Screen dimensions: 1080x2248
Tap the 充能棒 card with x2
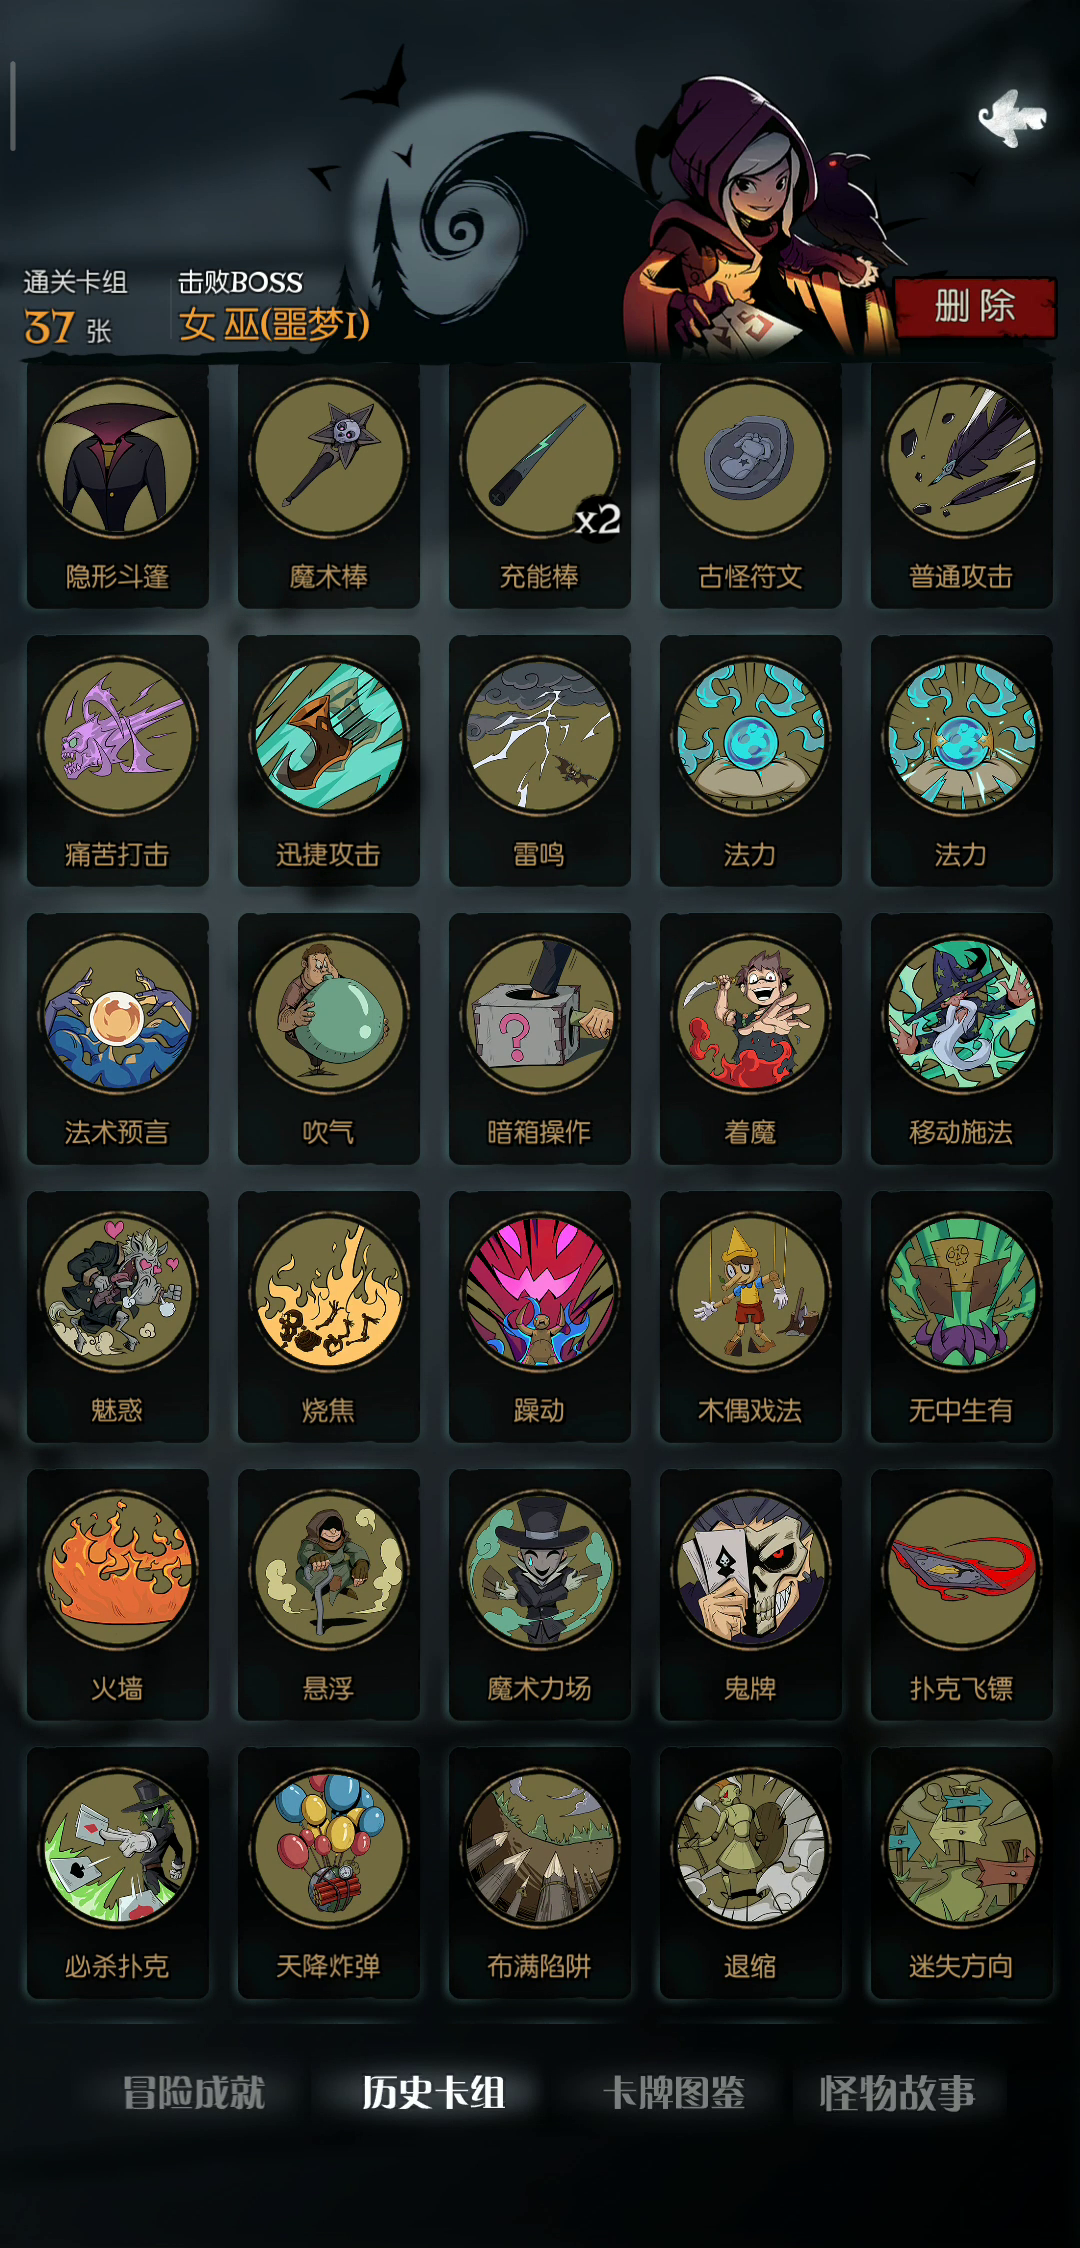click(x=540, y=485)
